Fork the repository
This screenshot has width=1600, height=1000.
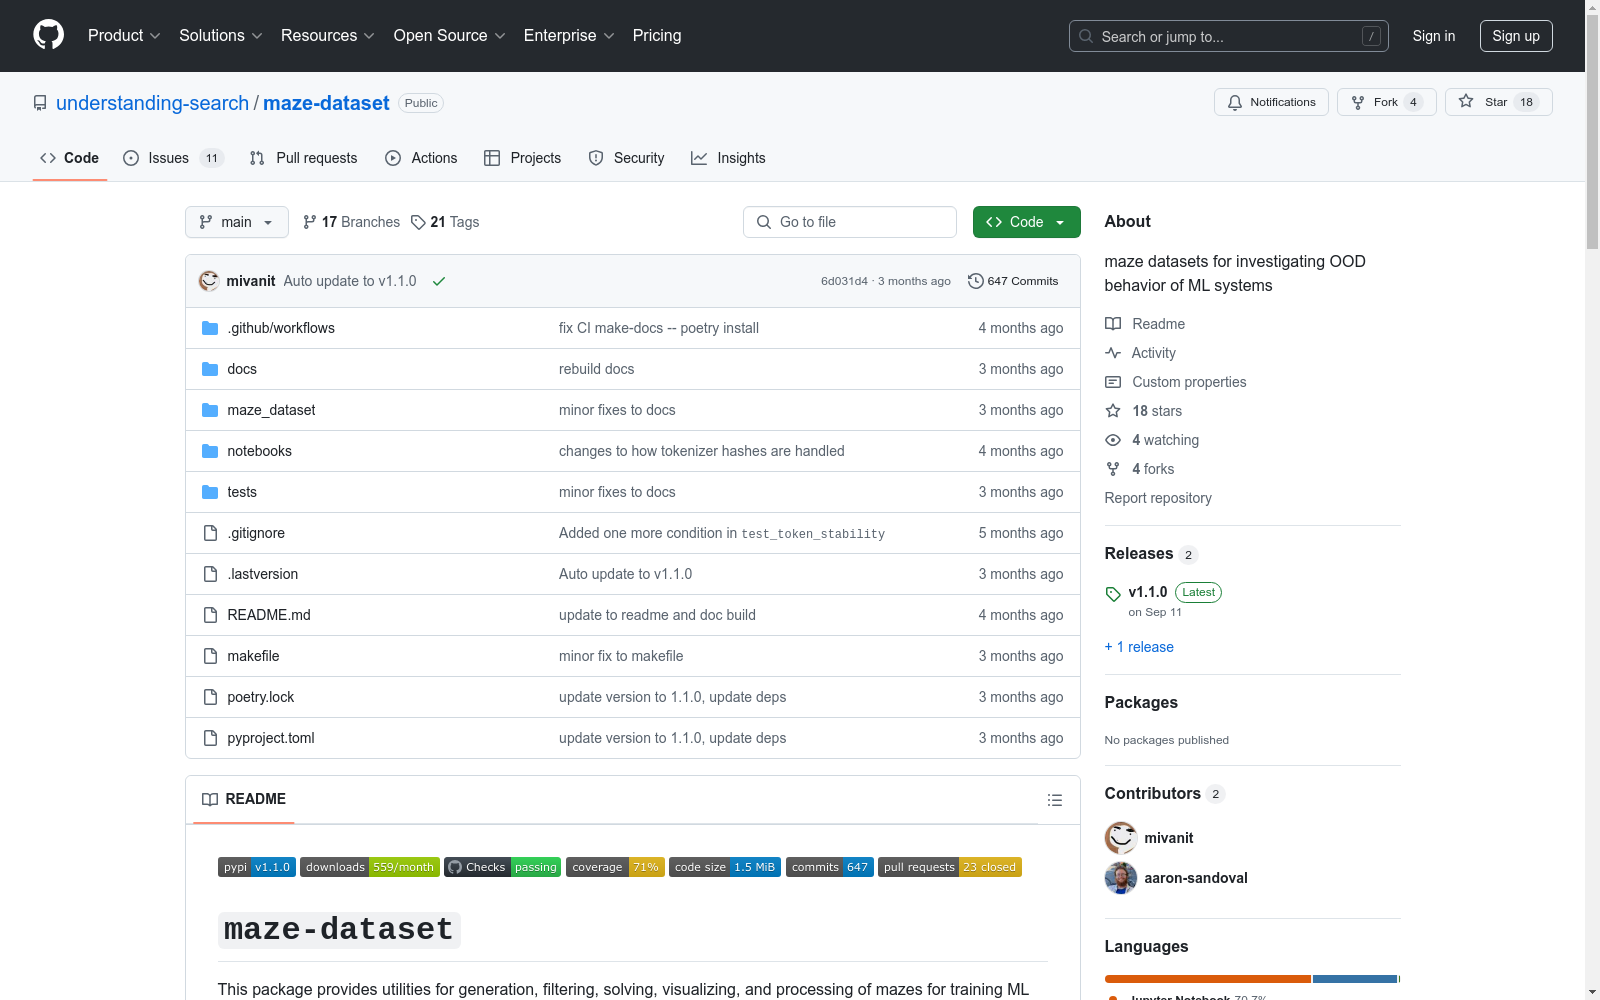[1386, 102]
